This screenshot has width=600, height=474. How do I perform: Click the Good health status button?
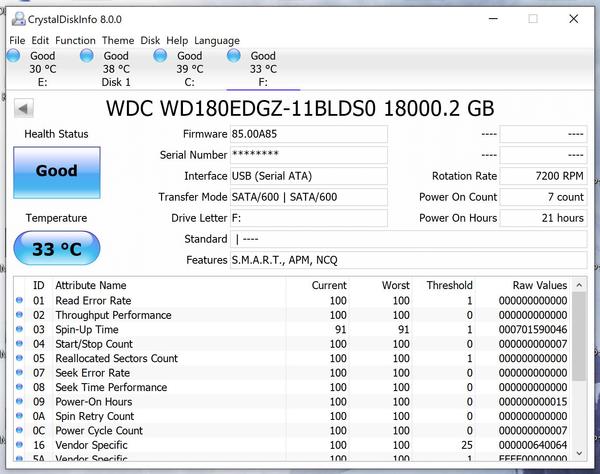pos(56,171)
